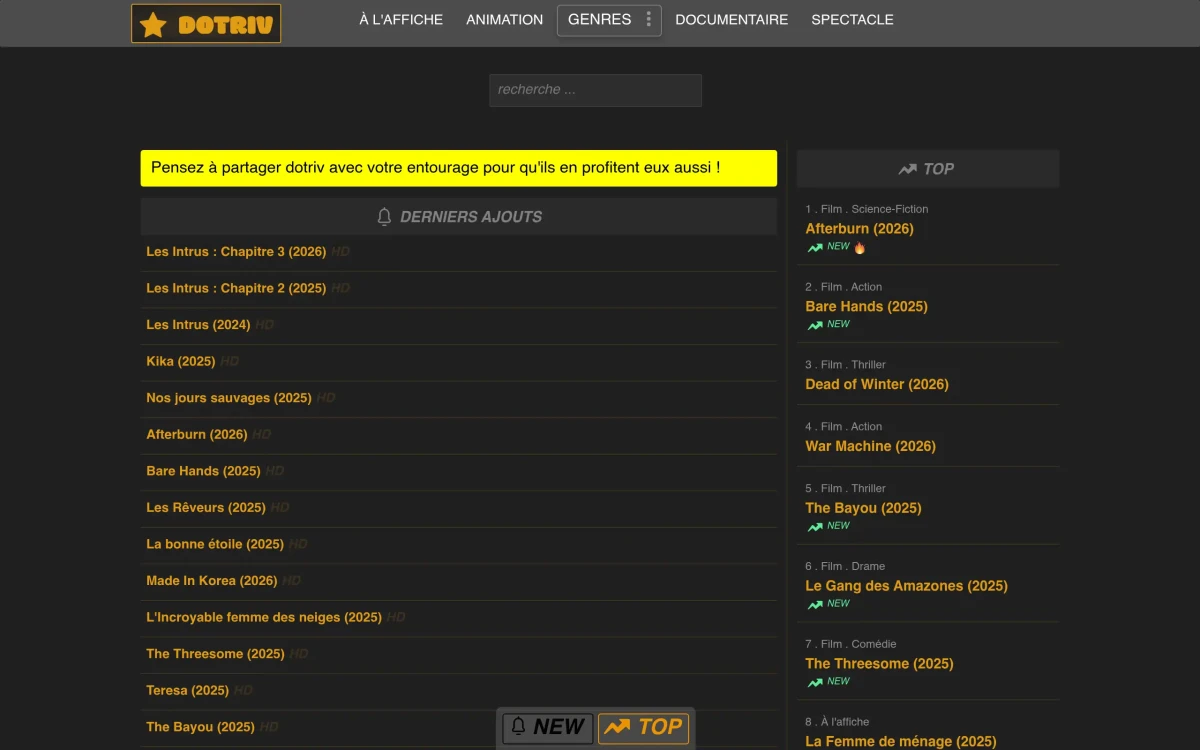Click HD badge beside Made In Korea (2026)
1200x750 pixels.
pyautogui.click(x=291, y=581)
